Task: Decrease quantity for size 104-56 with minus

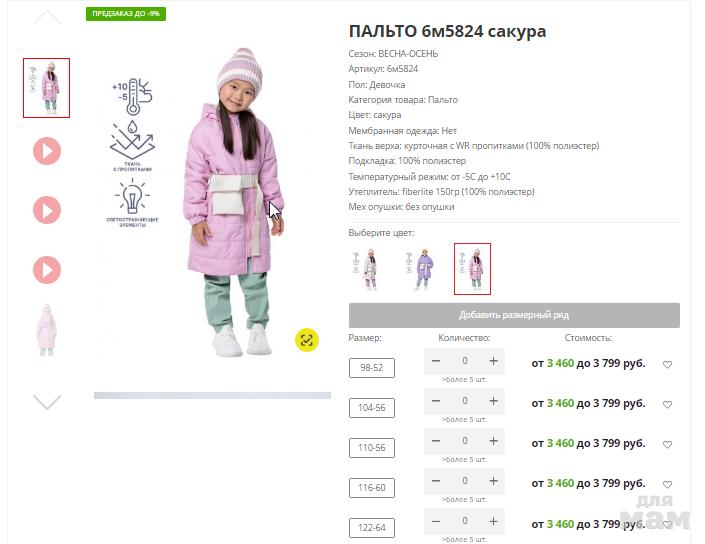Action: pyautogui.click(x=436, y=401)
